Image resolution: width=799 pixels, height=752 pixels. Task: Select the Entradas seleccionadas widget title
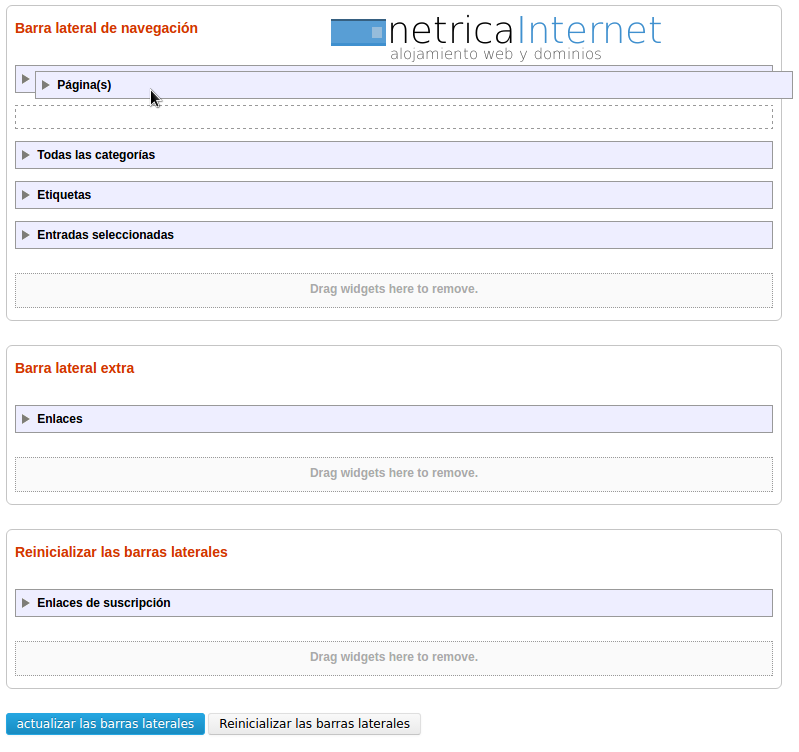click(105, 235)
